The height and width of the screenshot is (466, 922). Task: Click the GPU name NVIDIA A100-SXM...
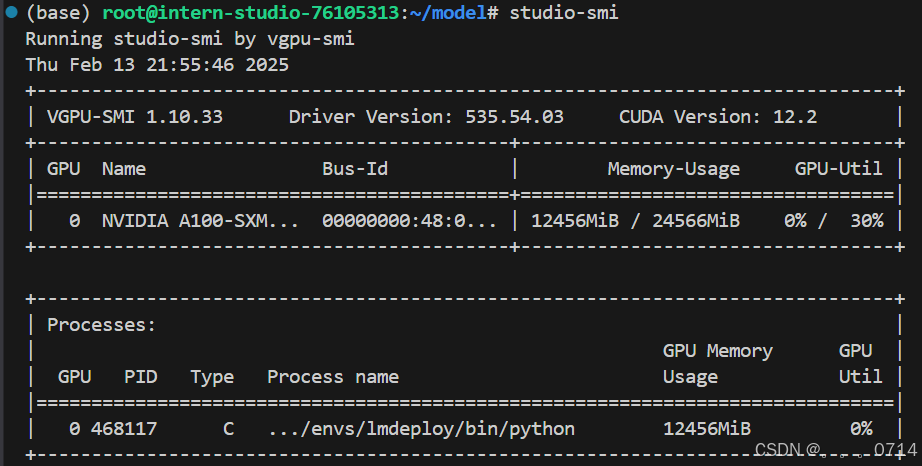[x=200, y=220]
